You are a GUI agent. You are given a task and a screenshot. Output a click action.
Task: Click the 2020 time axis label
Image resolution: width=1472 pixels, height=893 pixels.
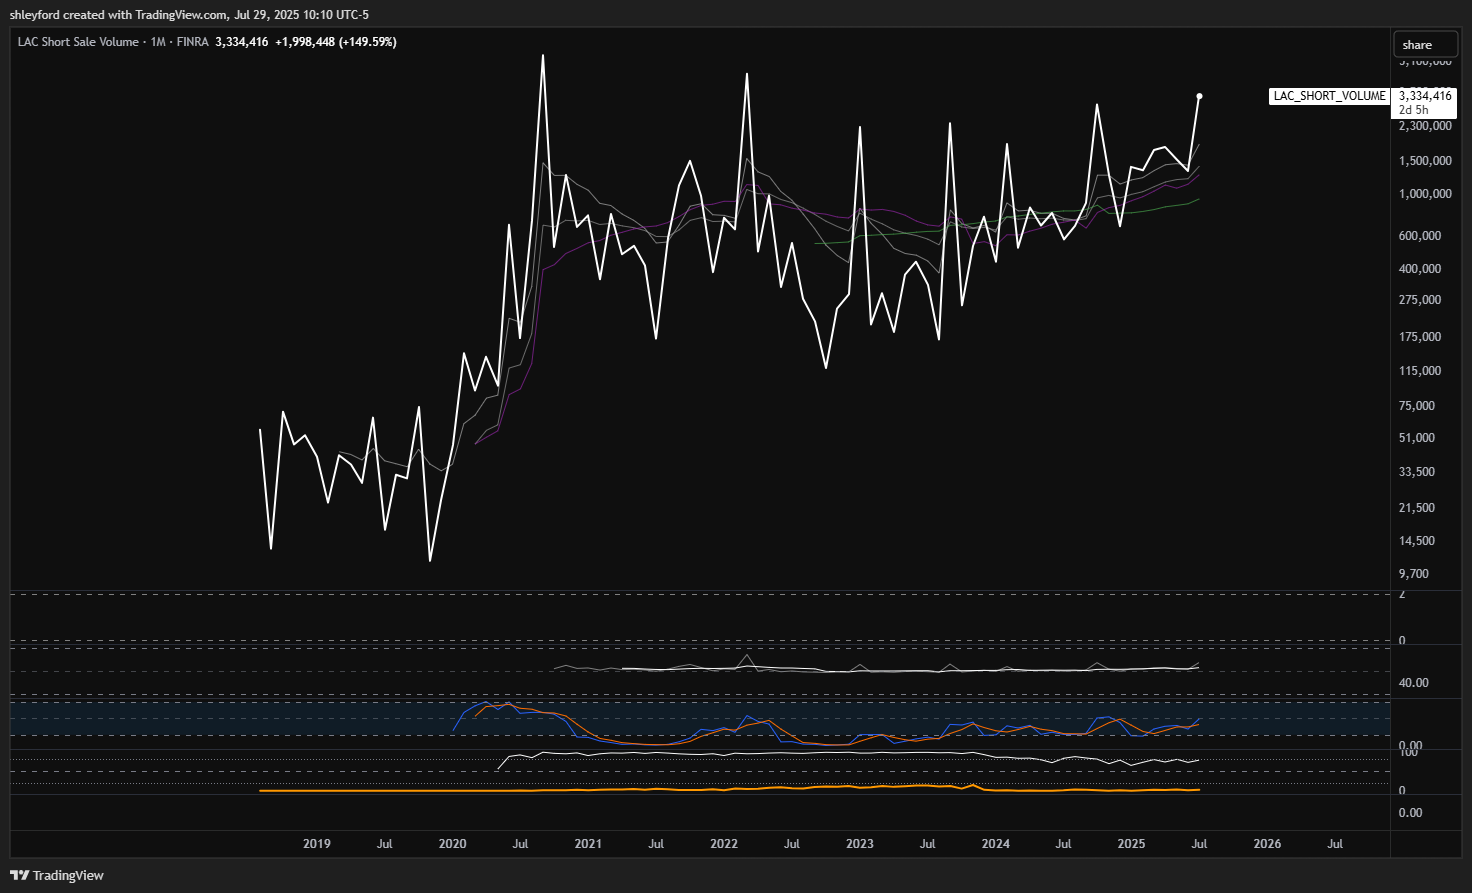pos(453,844)
